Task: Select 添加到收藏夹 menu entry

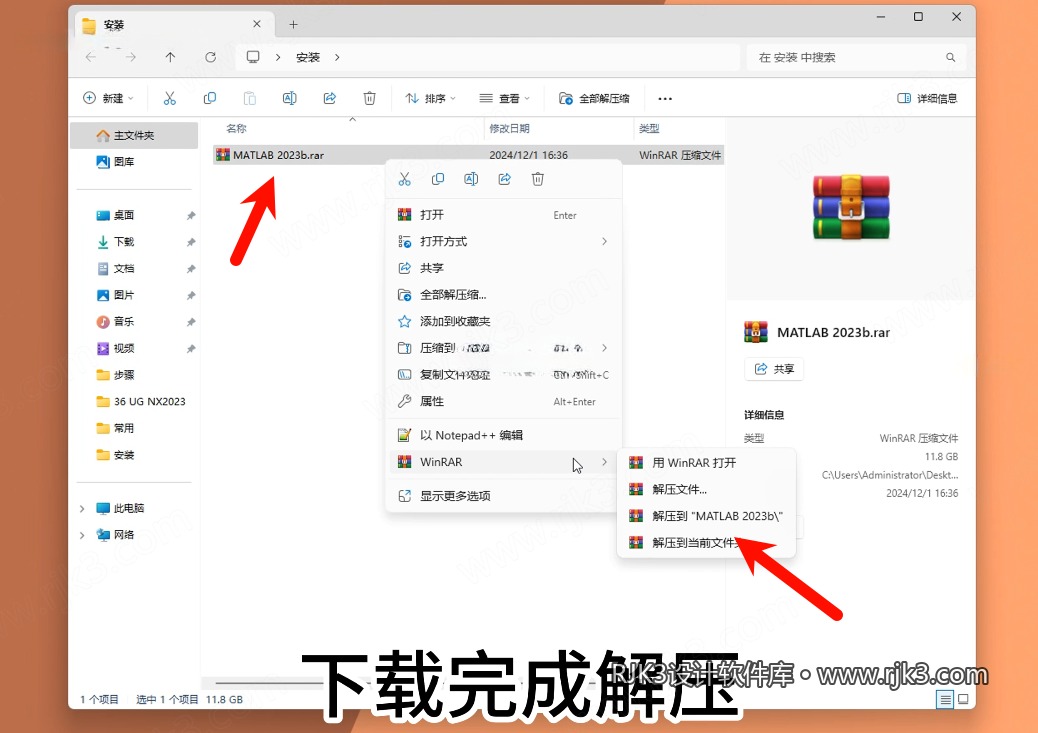Action: [x=503, y=321]
